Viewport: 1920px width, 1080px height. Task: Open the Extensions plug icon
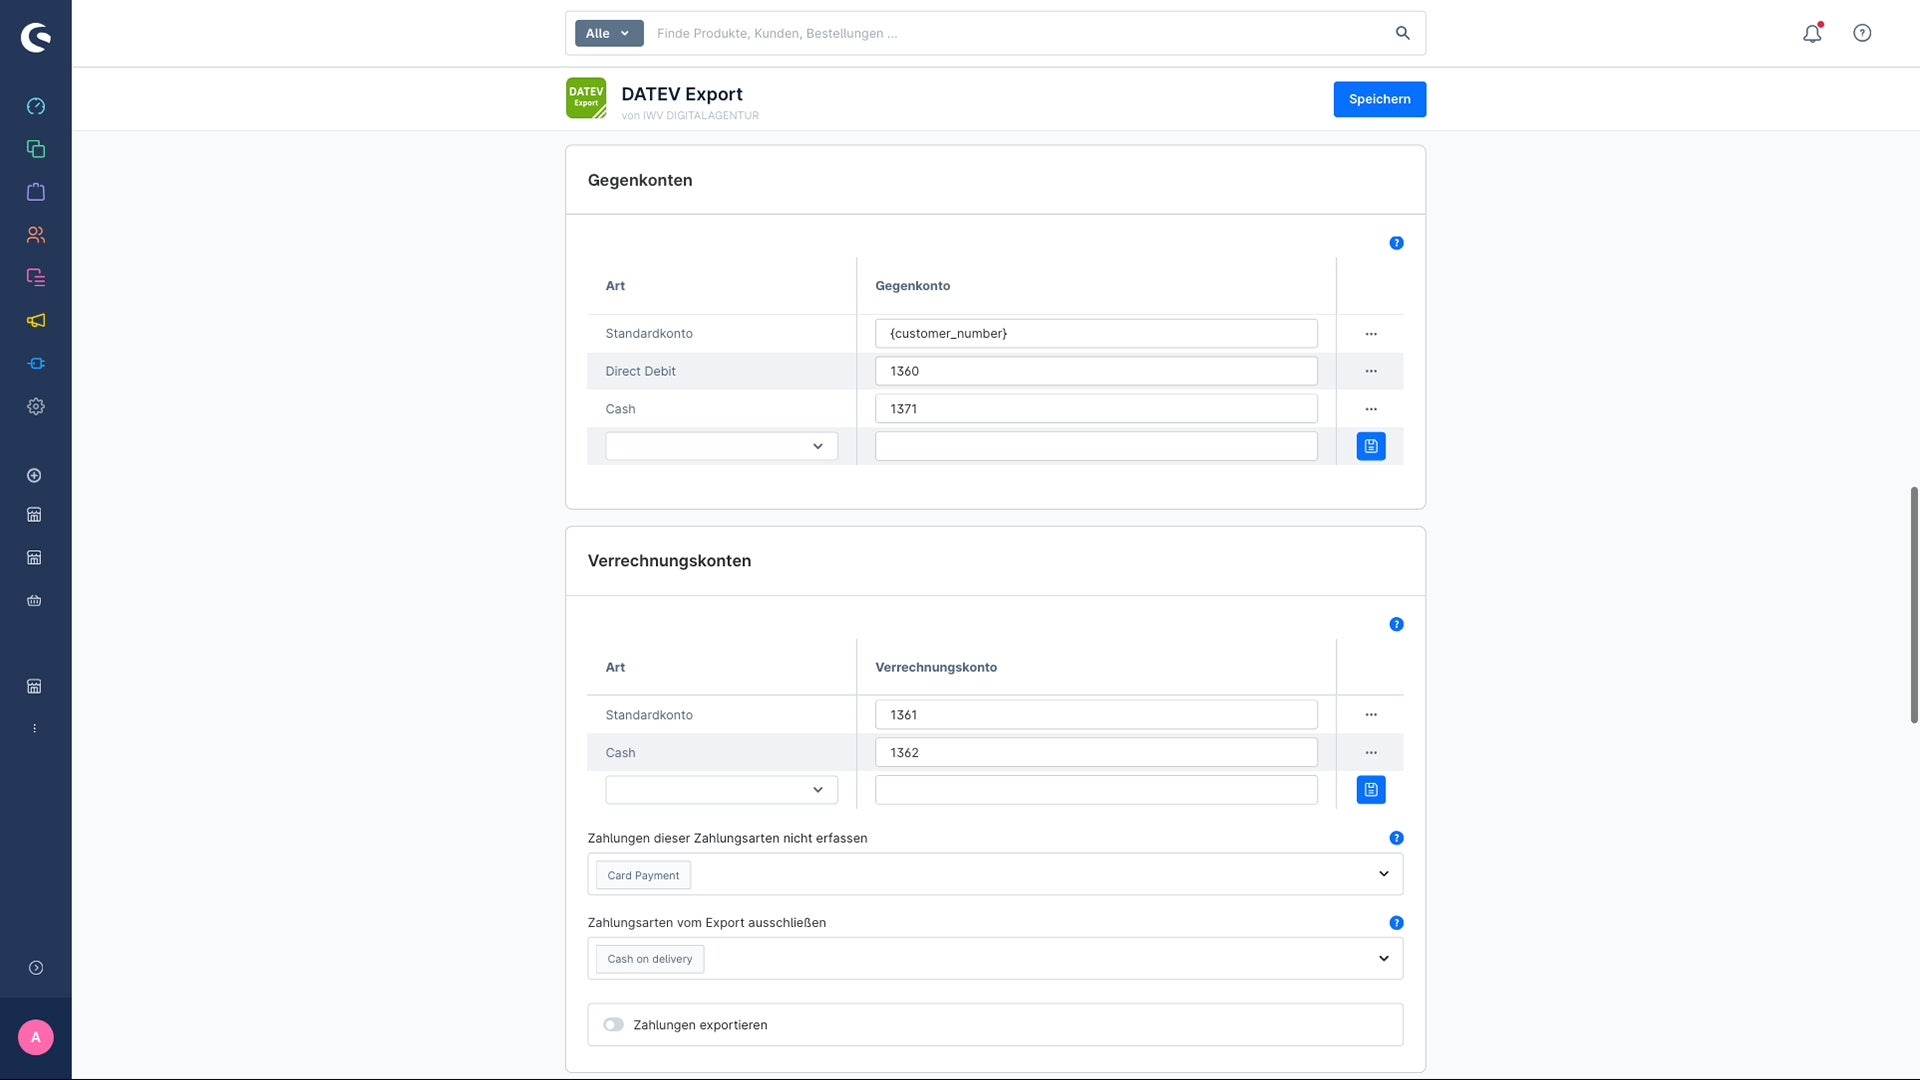click(x=36, y=363)
